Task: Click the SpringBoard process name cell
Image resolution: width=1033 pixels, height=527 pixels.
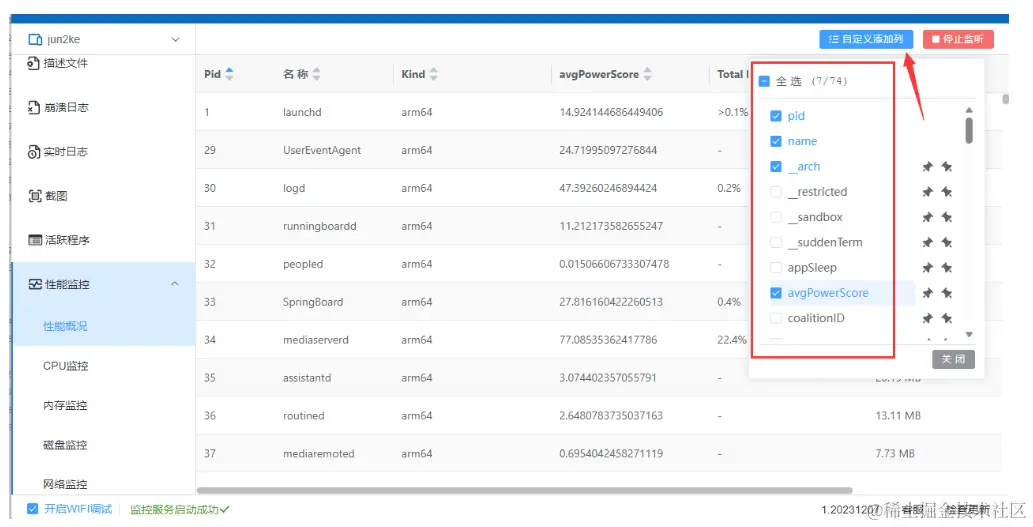Action: (313, 302)
